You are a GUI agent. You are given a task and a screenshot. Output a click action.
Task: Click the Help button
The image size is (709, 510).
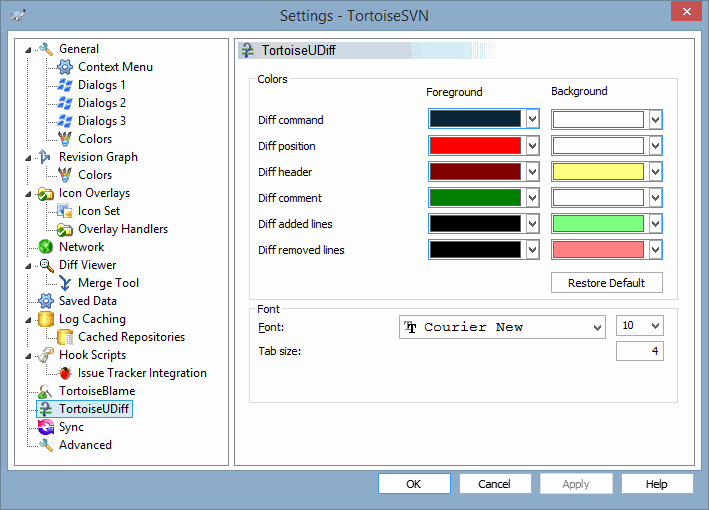point(657,484)
